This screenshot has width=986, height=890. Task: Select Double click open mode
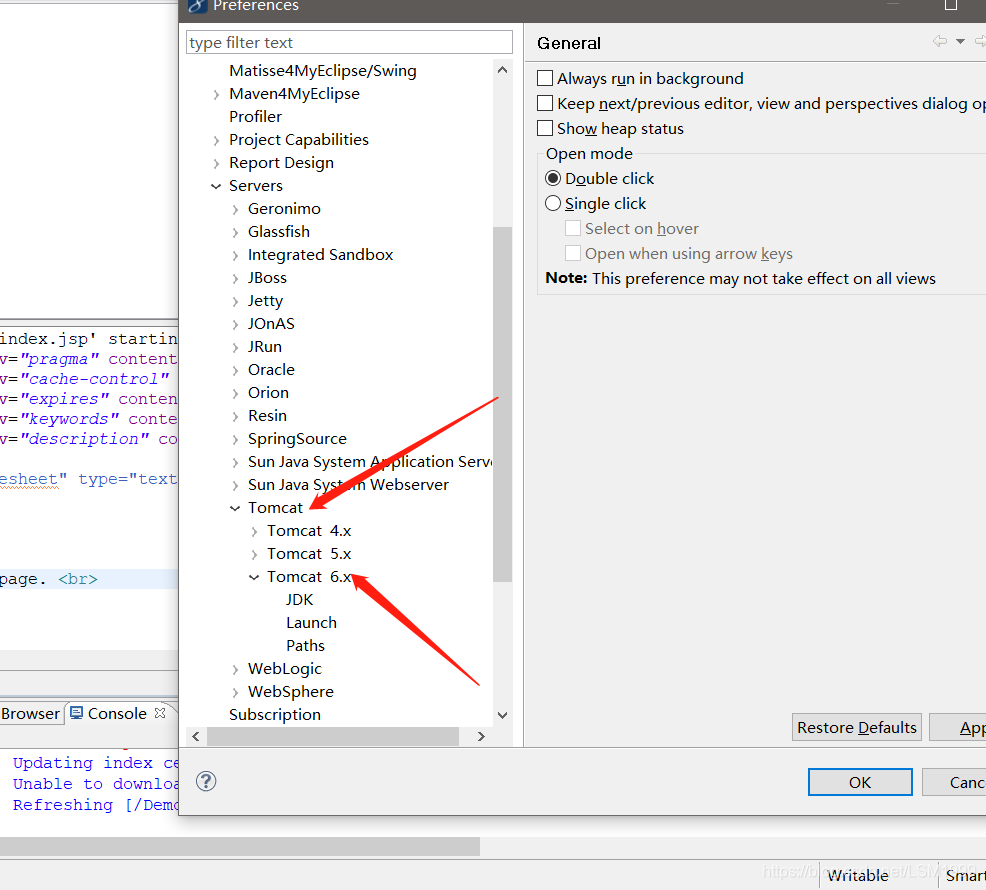click(553, 179)
